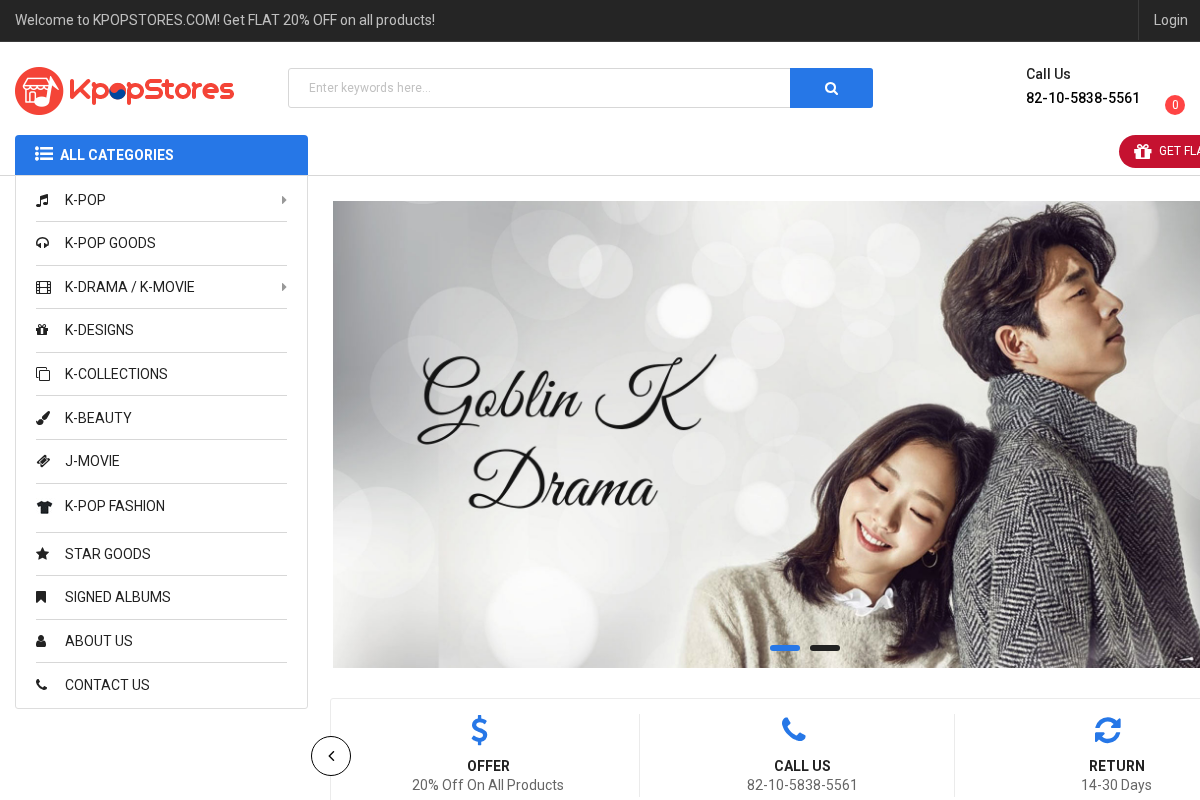Expand the K-DRAMA / K-MOVIE submenu
Screen dimensions: 1200x800
pos(284,287)
